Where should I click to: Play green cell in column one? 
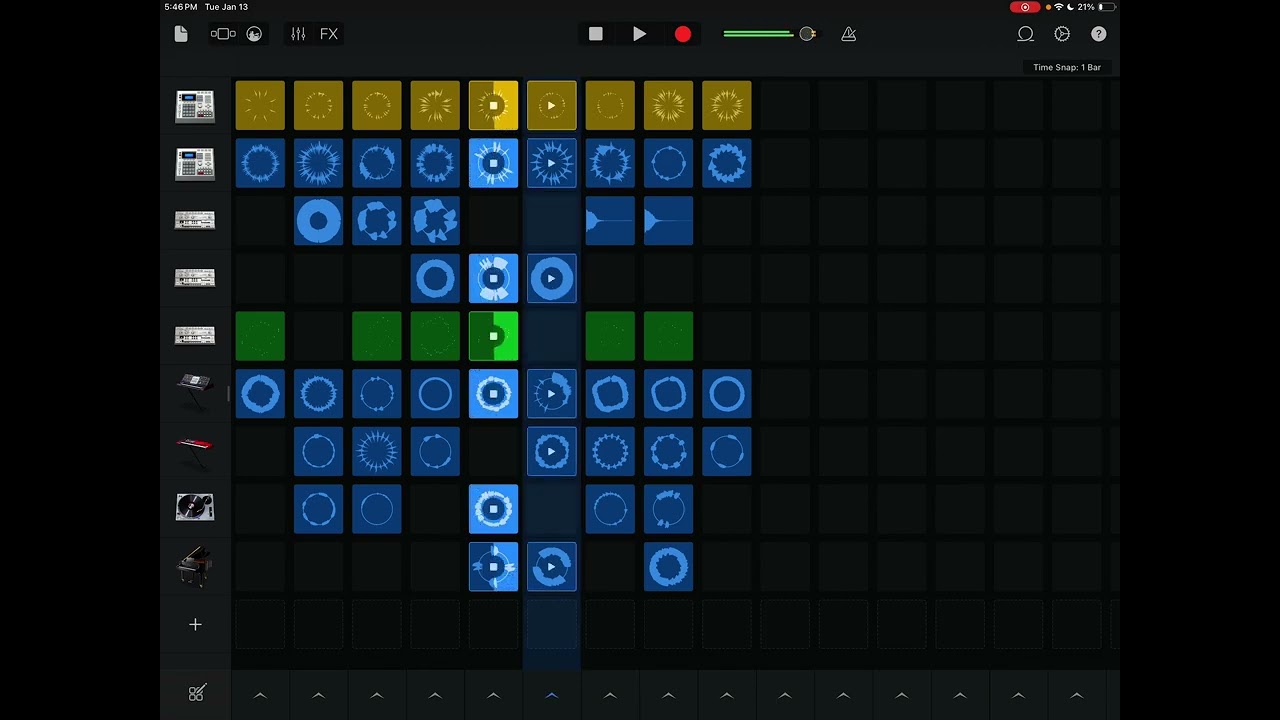coord(260,336)
